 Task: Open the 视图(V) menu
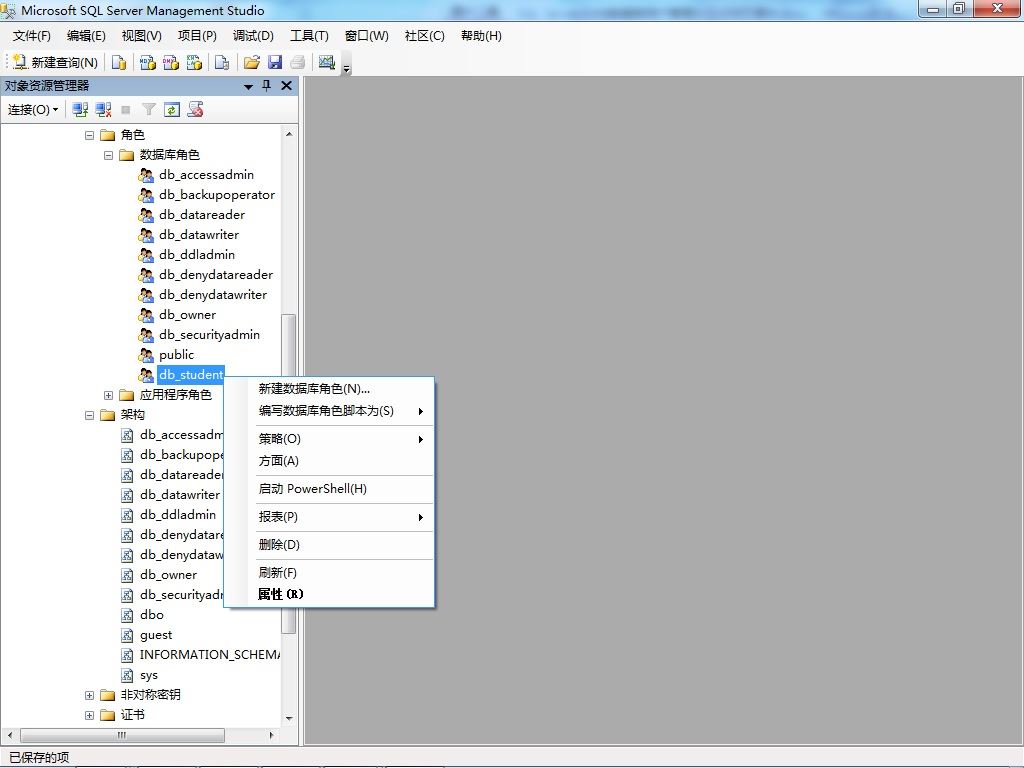tap(142, 36)
